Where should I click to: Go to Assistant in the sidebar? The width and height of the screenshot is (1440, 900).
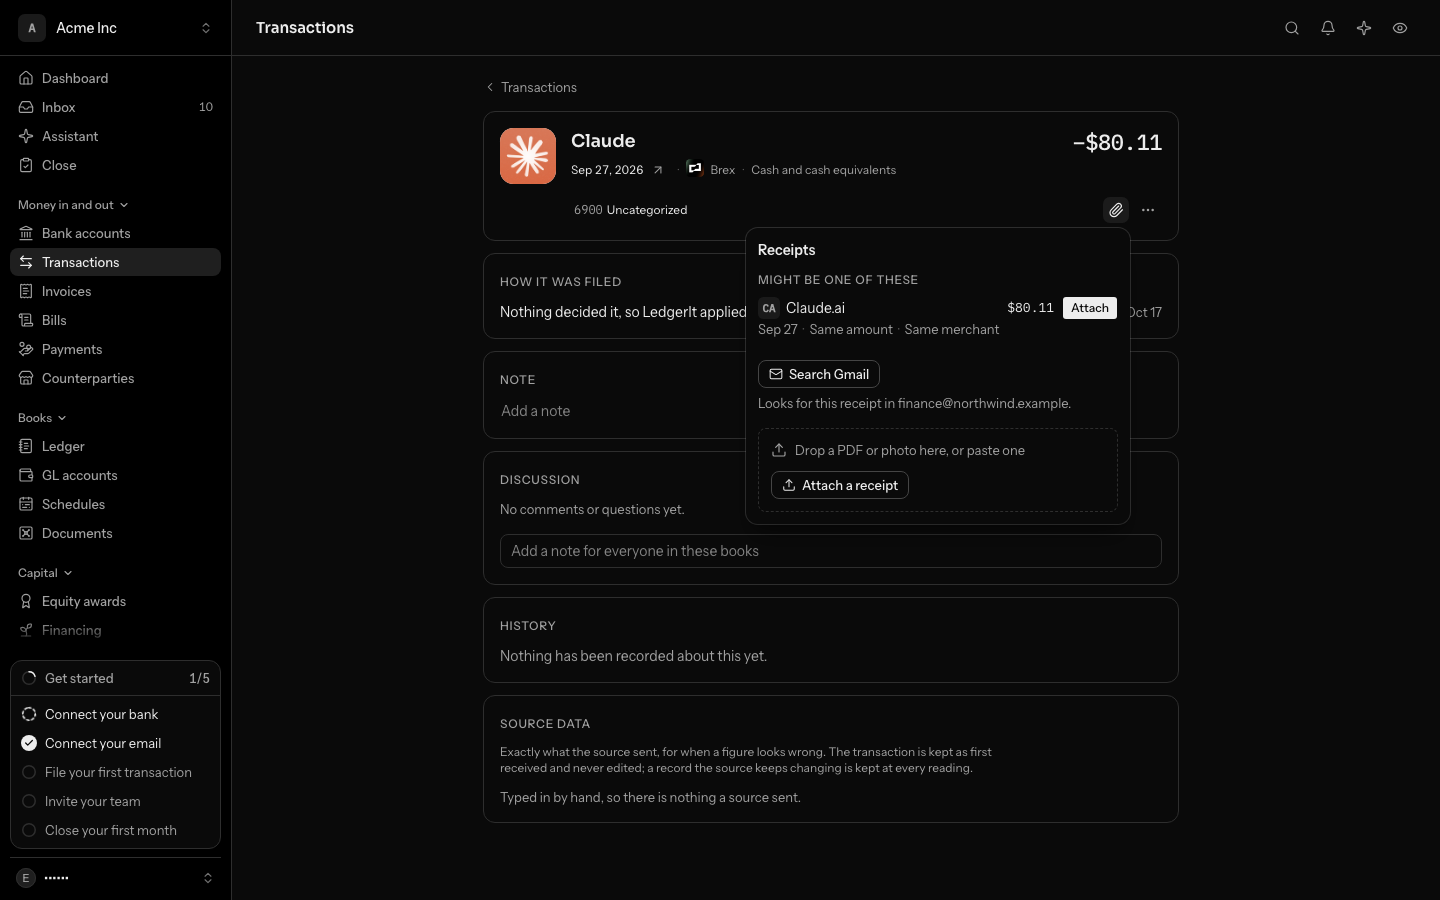(115, 136)
